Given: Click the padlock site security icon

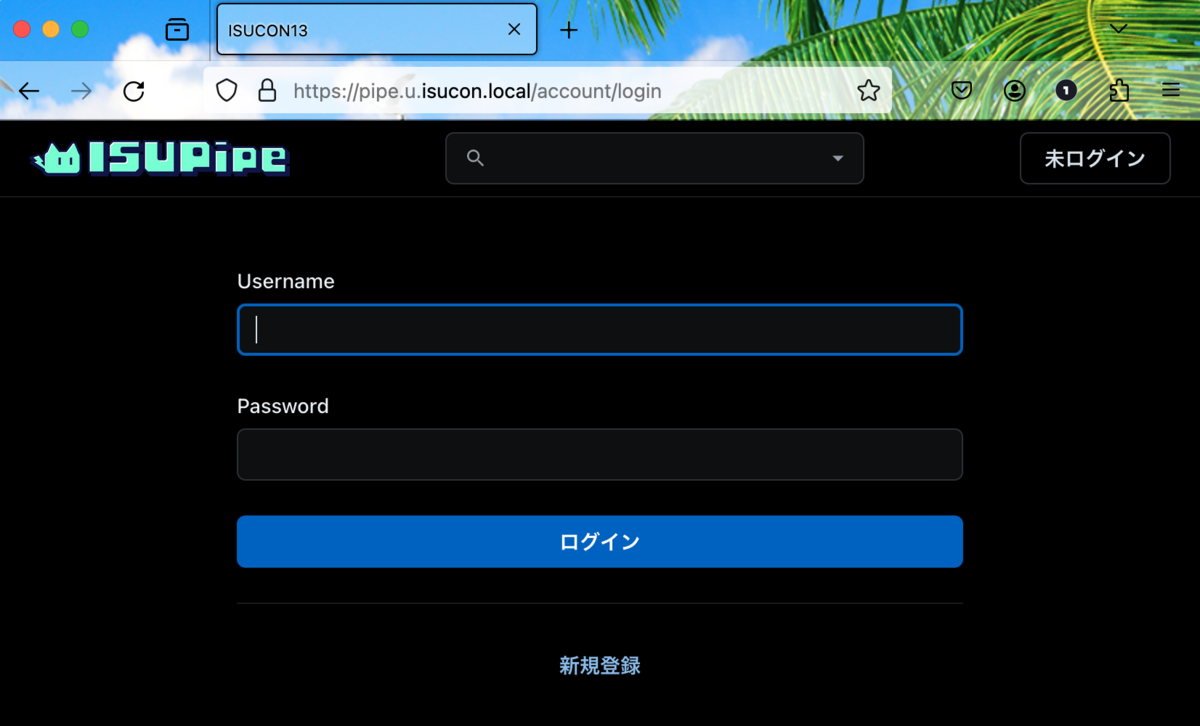Looking at the screenshot, I should [266, 90].
